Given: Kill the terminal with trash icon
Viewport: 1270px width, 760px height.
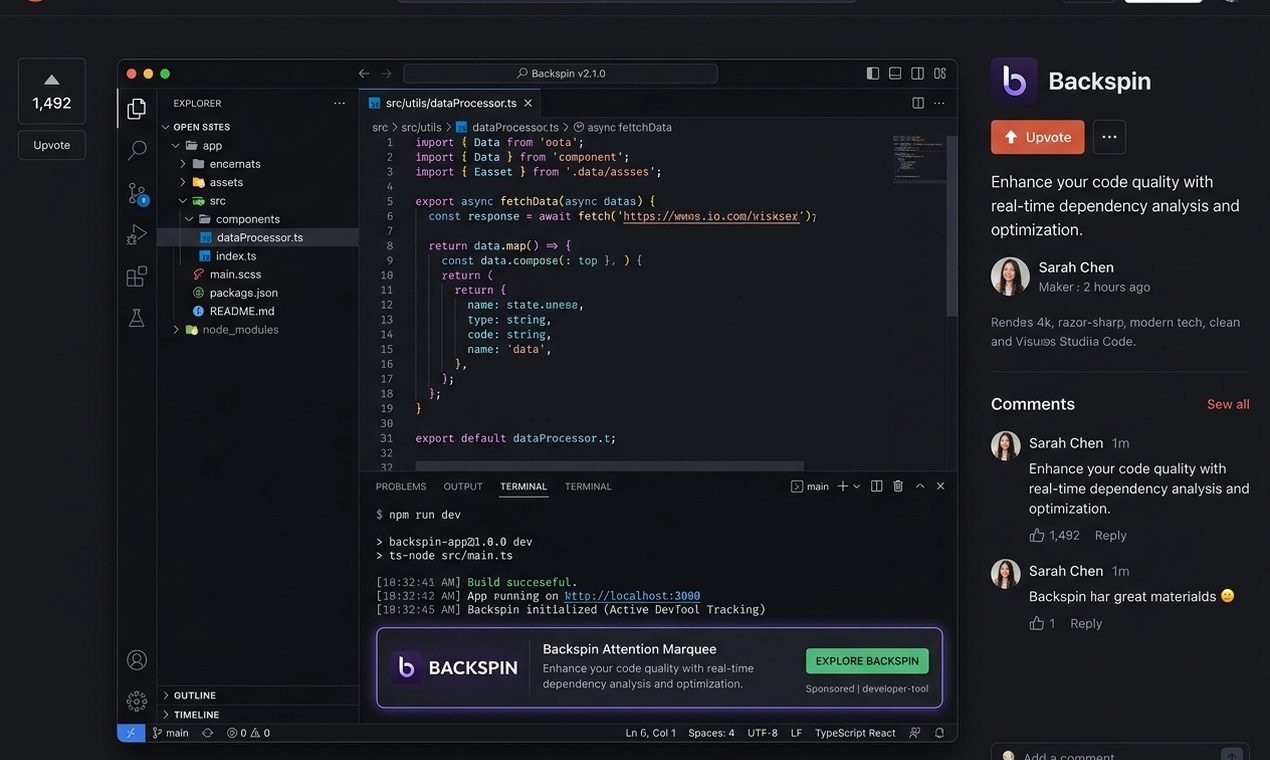Looking at the screenshot, I should pos(898,486).
